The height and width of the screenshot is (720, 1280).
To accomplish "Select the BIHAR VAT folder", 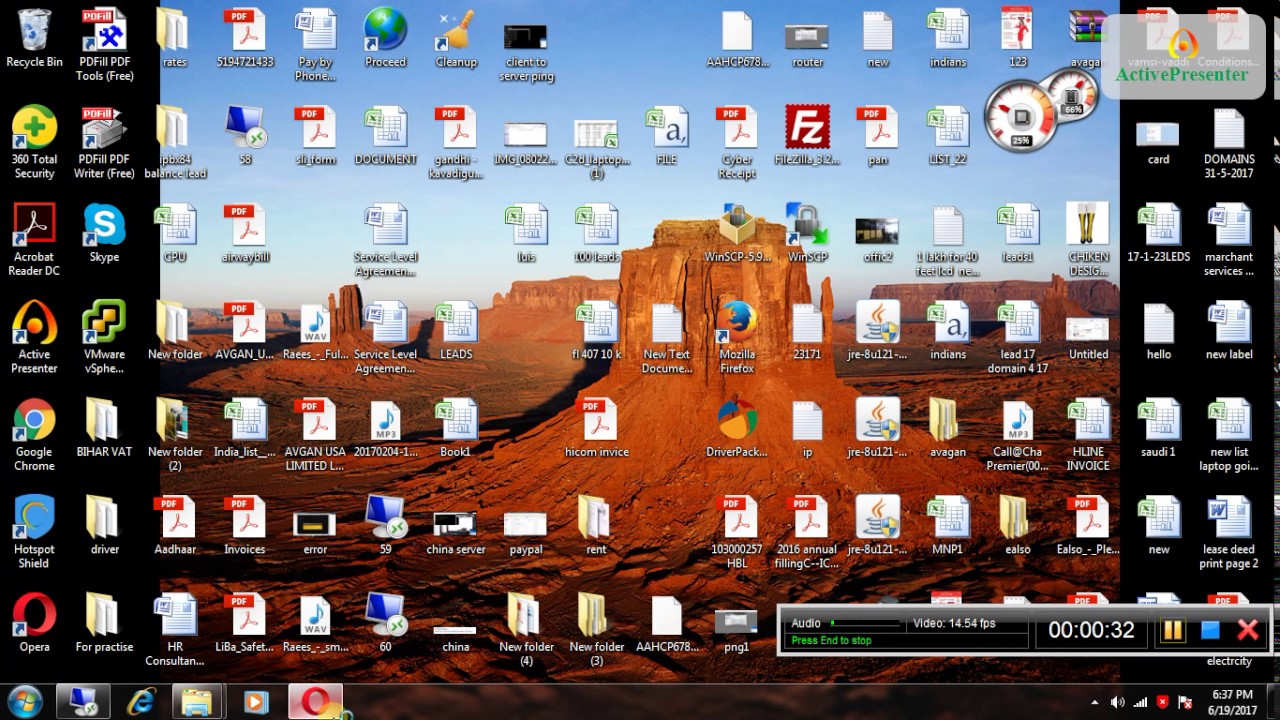I will click(x=105, y=429).
